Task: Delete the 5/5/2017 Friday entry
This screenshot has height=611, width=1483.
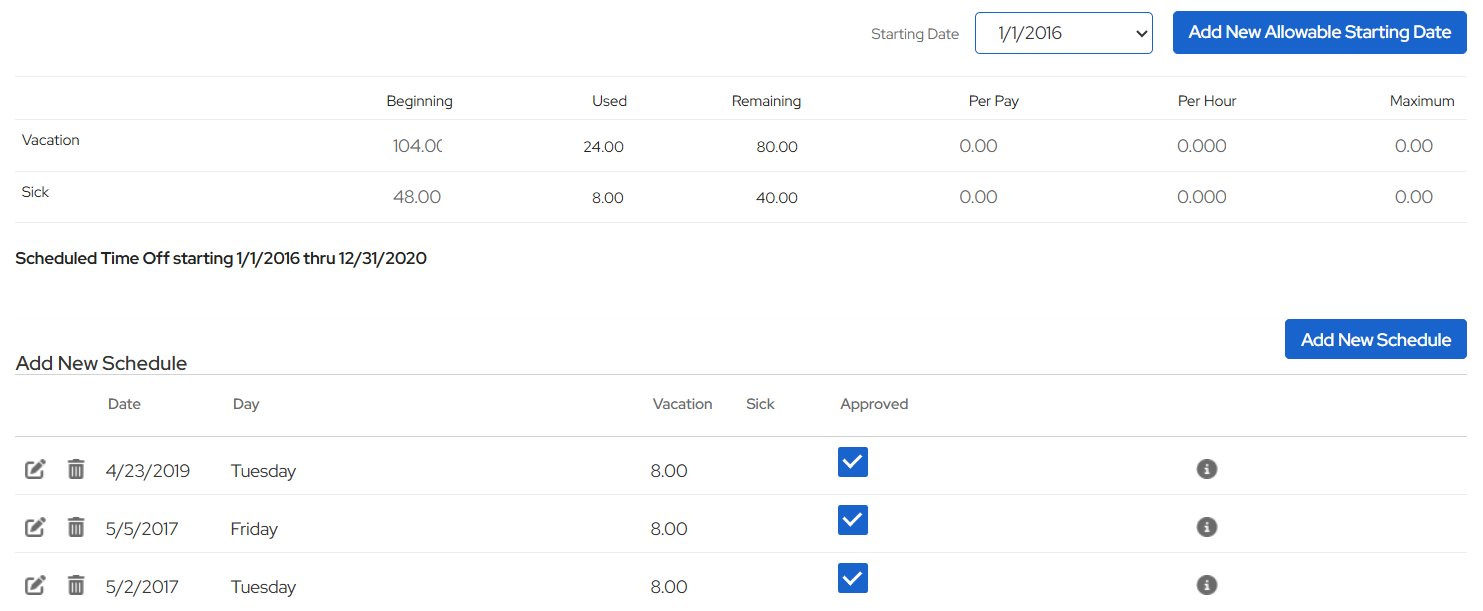Action: (76, 527)
